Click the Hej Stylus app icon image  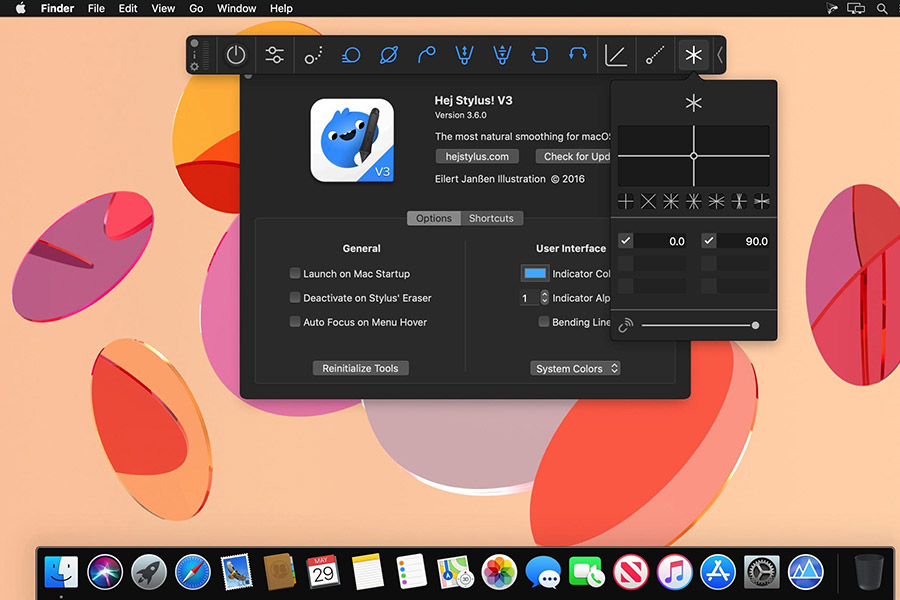pyautogui.click(x=352, y=140)
